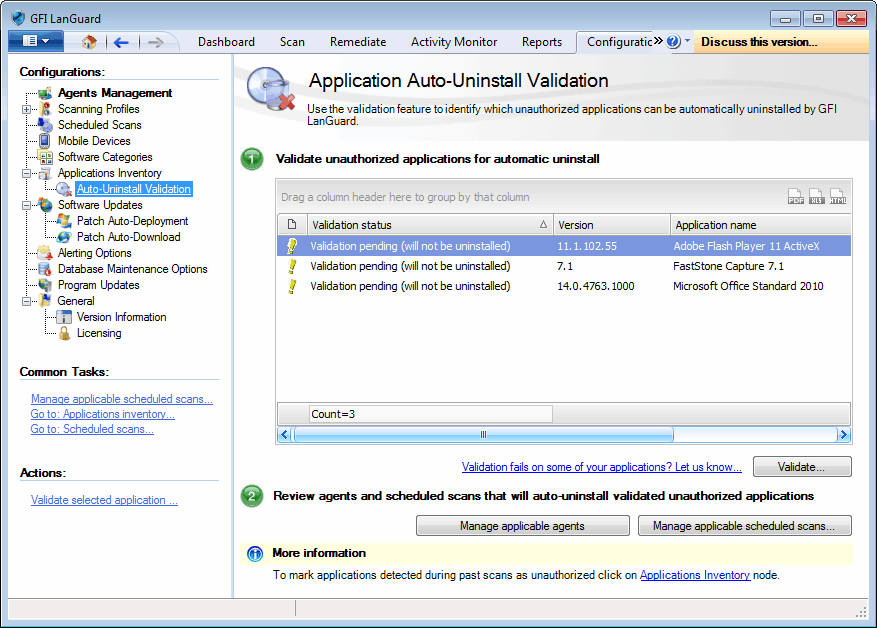
Task: Click the Scheduled Scans icon
Action: [x=45, y=125]
